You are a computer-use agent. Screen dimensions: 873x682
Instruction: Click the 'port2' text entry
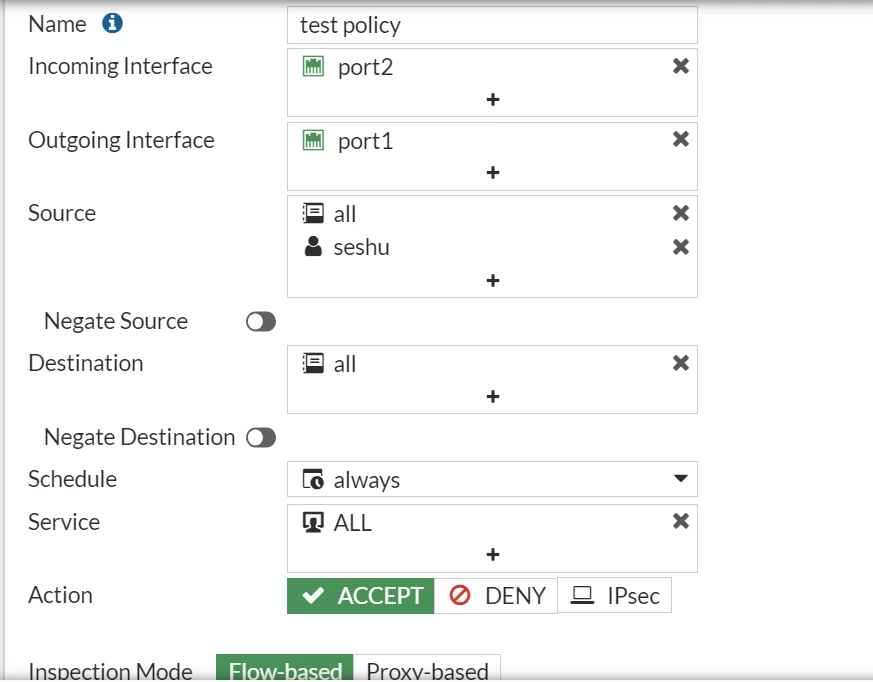365,67
